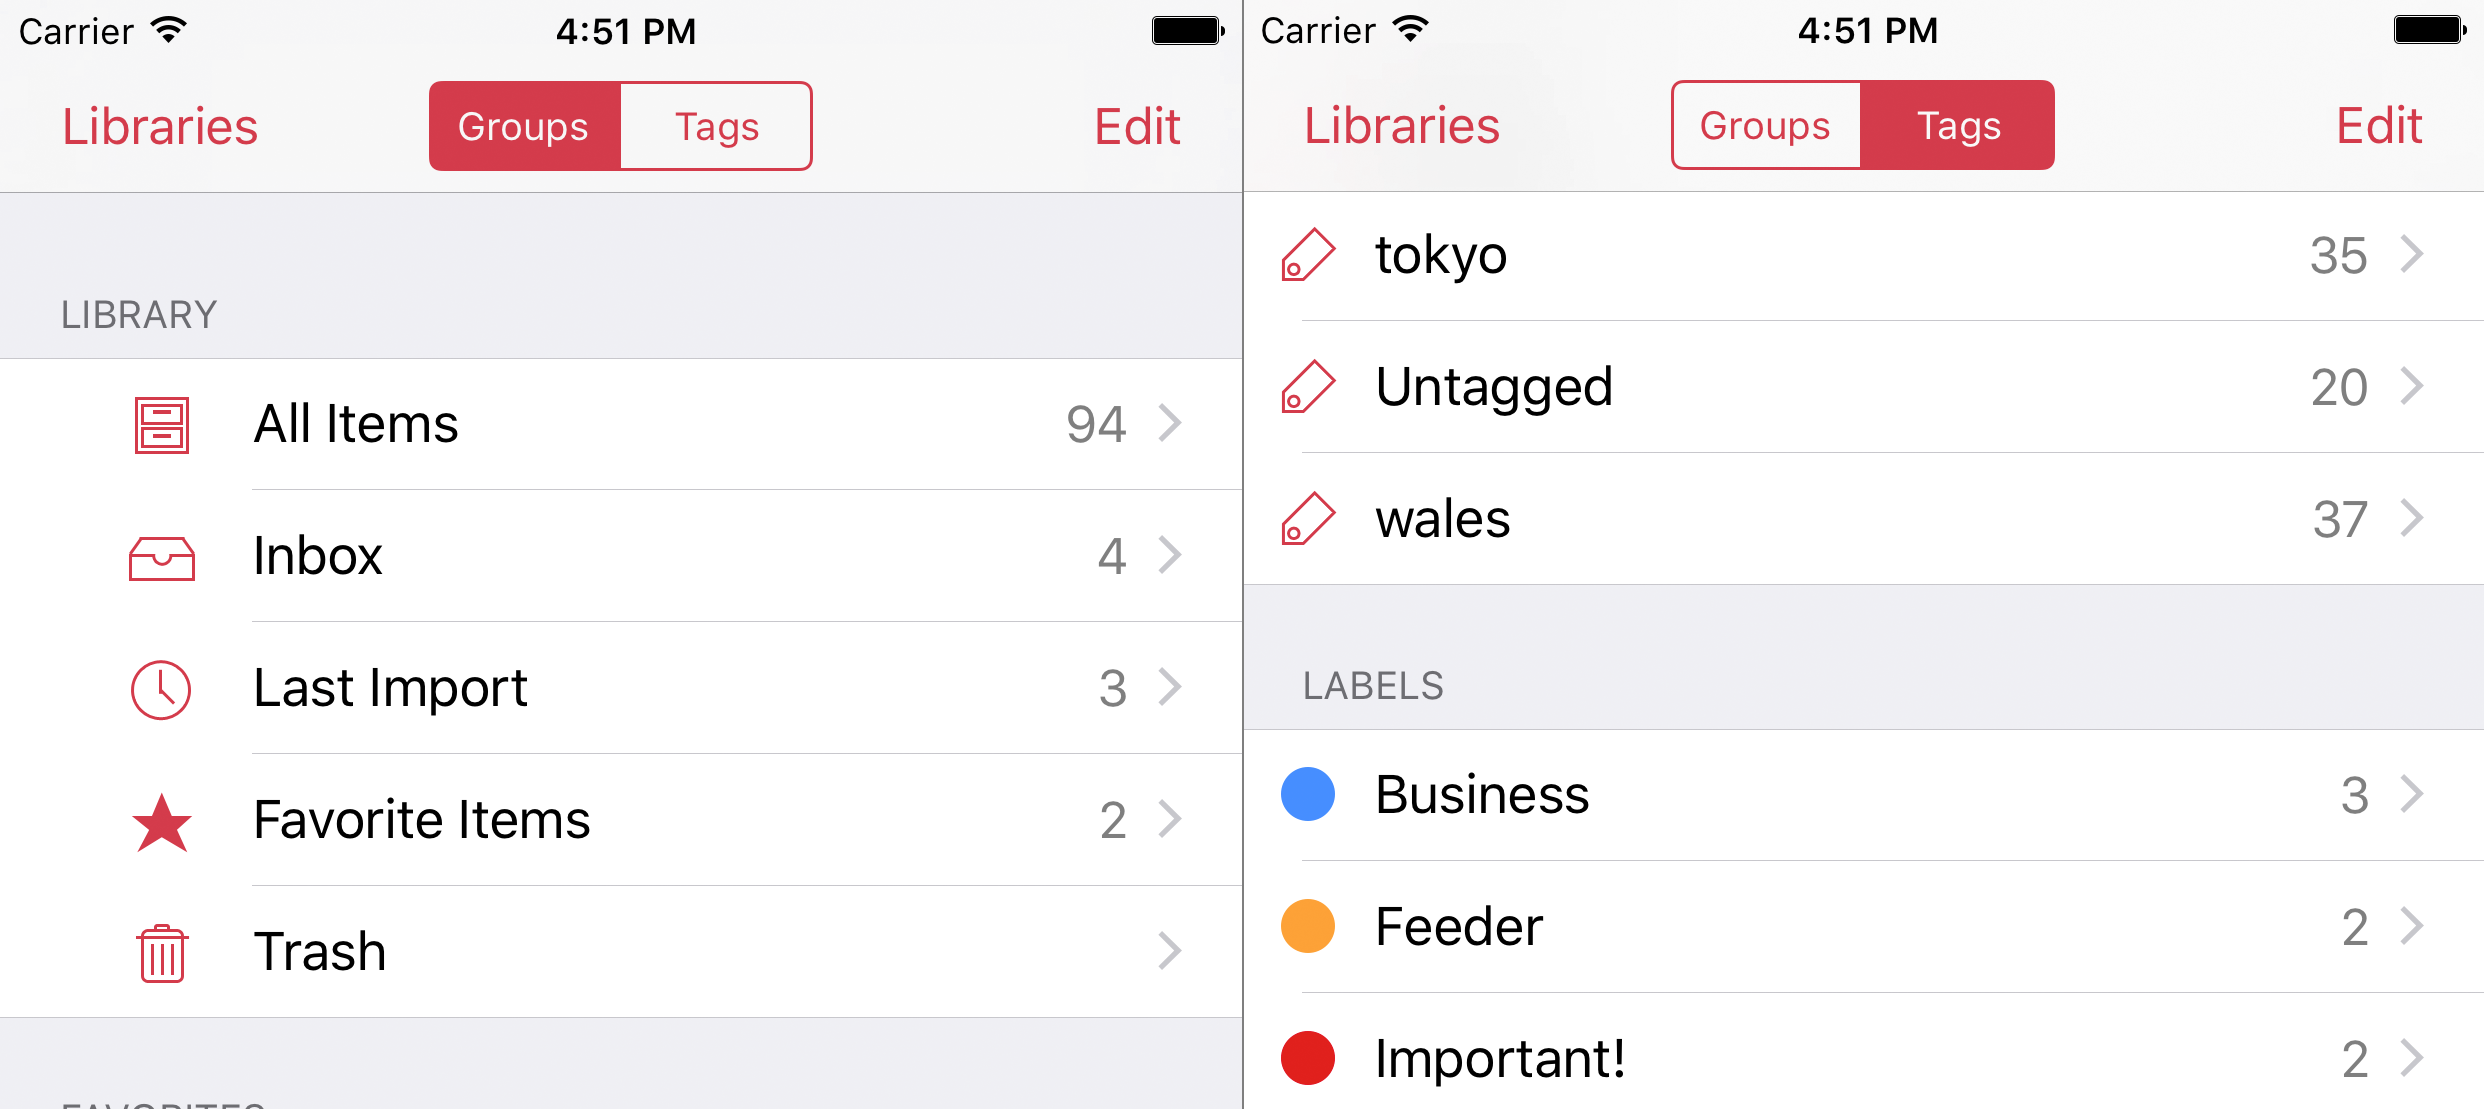Switch right pane to Groups segment
Screen dimensions: 2484x1109
click(1765, 125)
